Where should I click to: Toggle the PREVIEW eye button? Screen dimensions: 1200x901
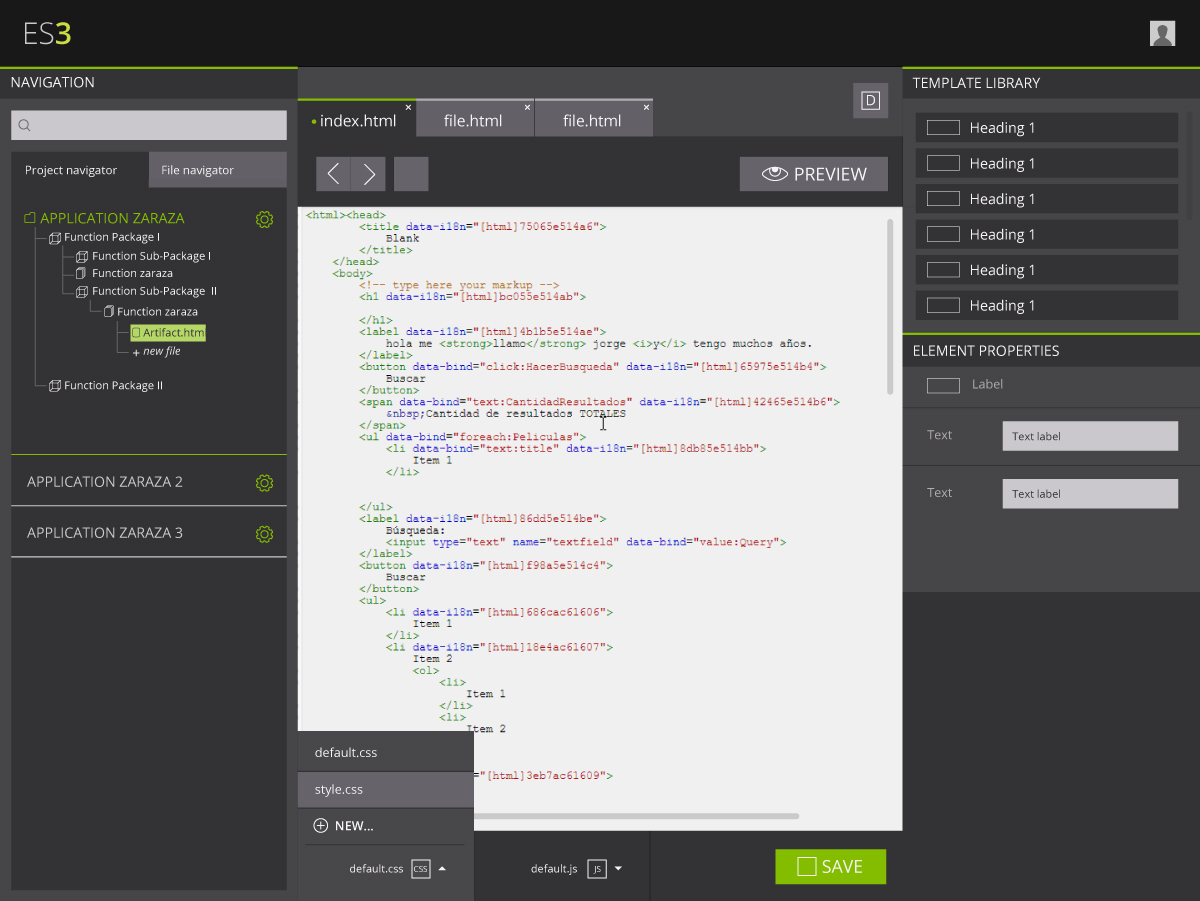point(814,174)
